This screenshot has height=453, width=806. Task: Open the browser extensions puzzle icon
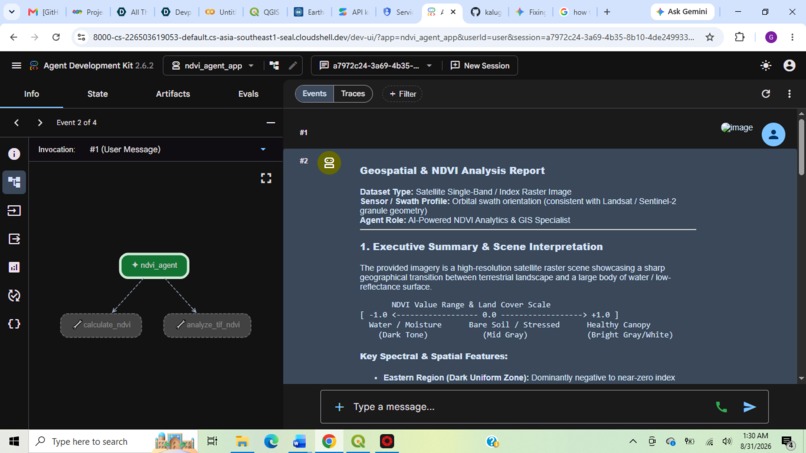[x=740, y=37]
